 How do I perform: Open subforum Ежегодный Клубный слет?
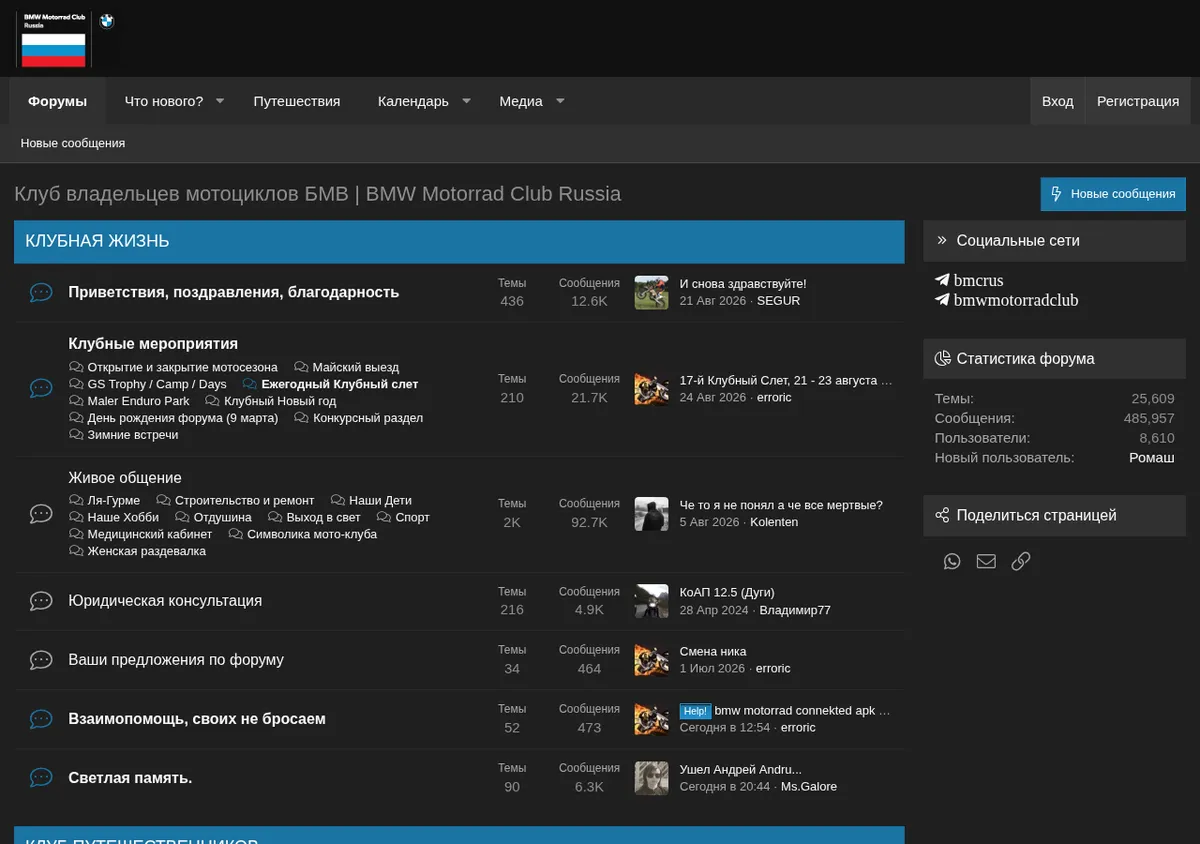pos(340,384)
